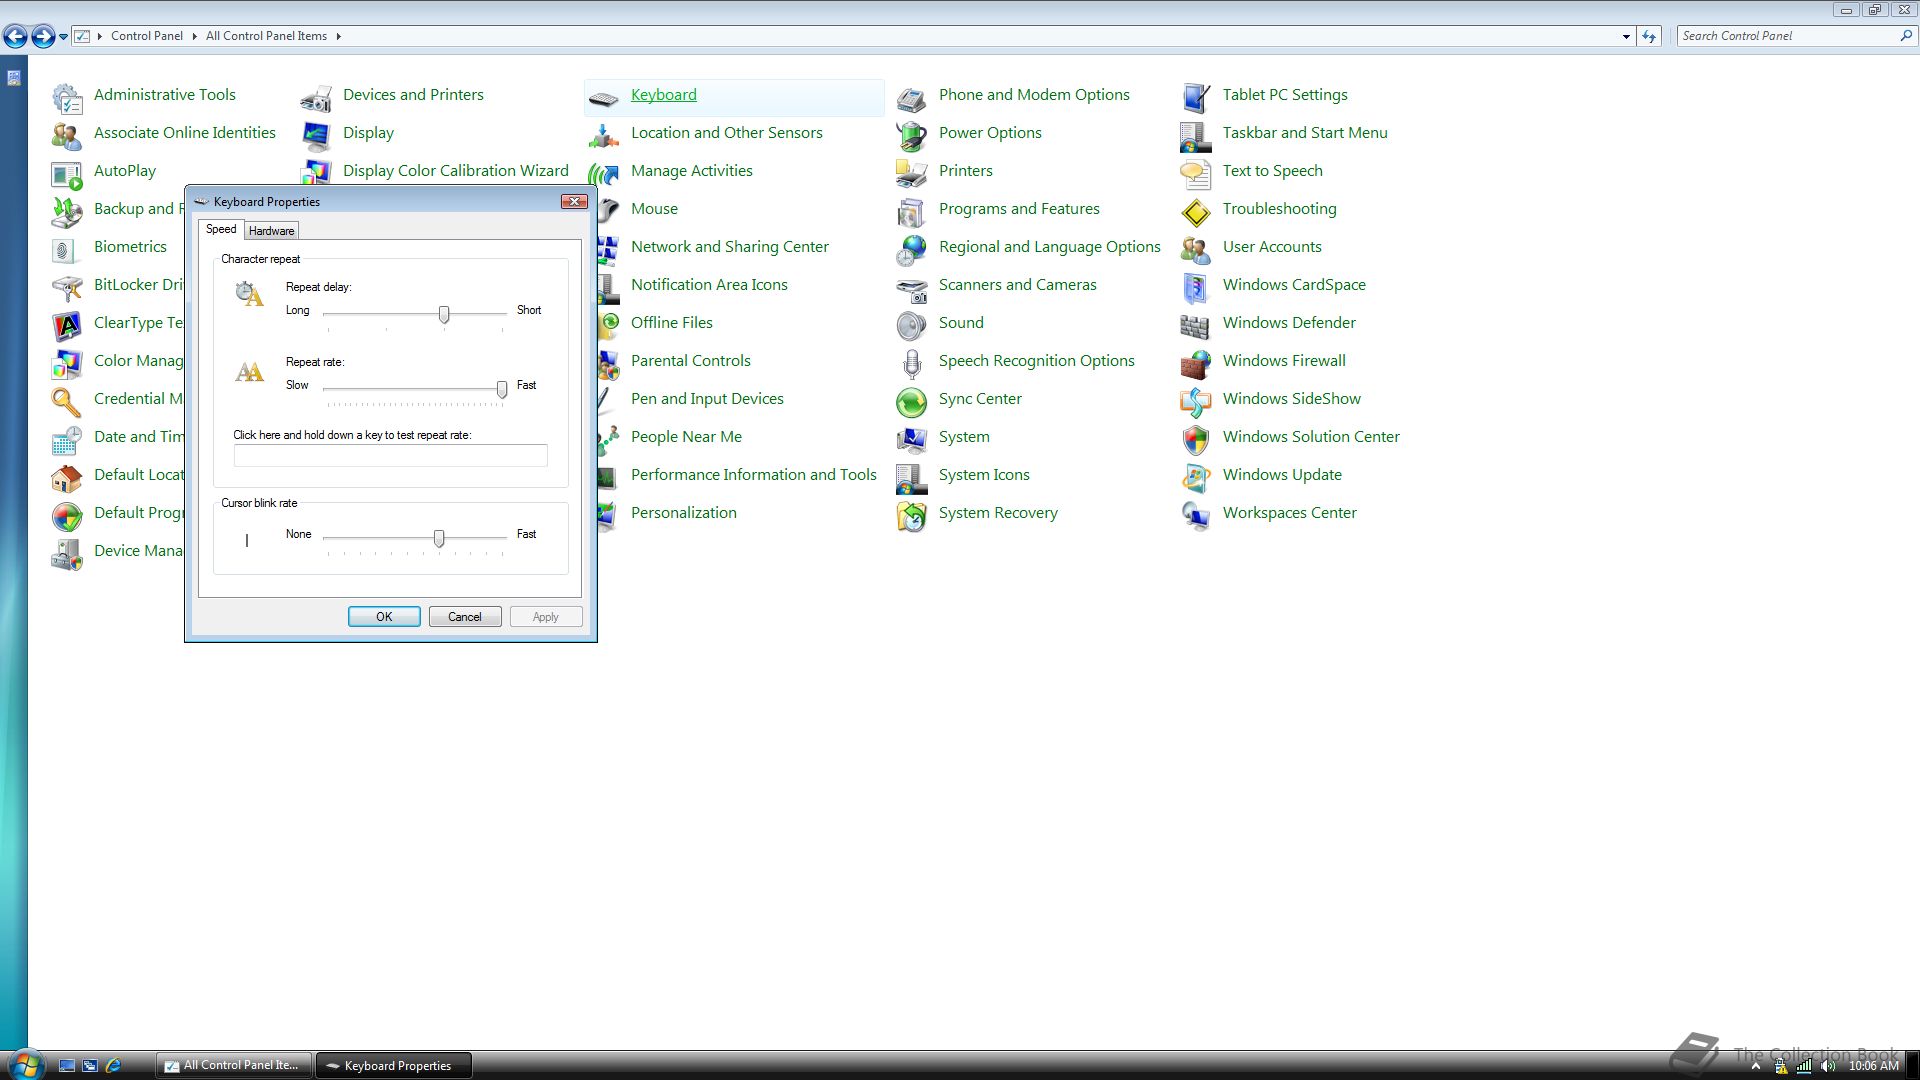Open Pen and Input Devices link

(707, 399)
